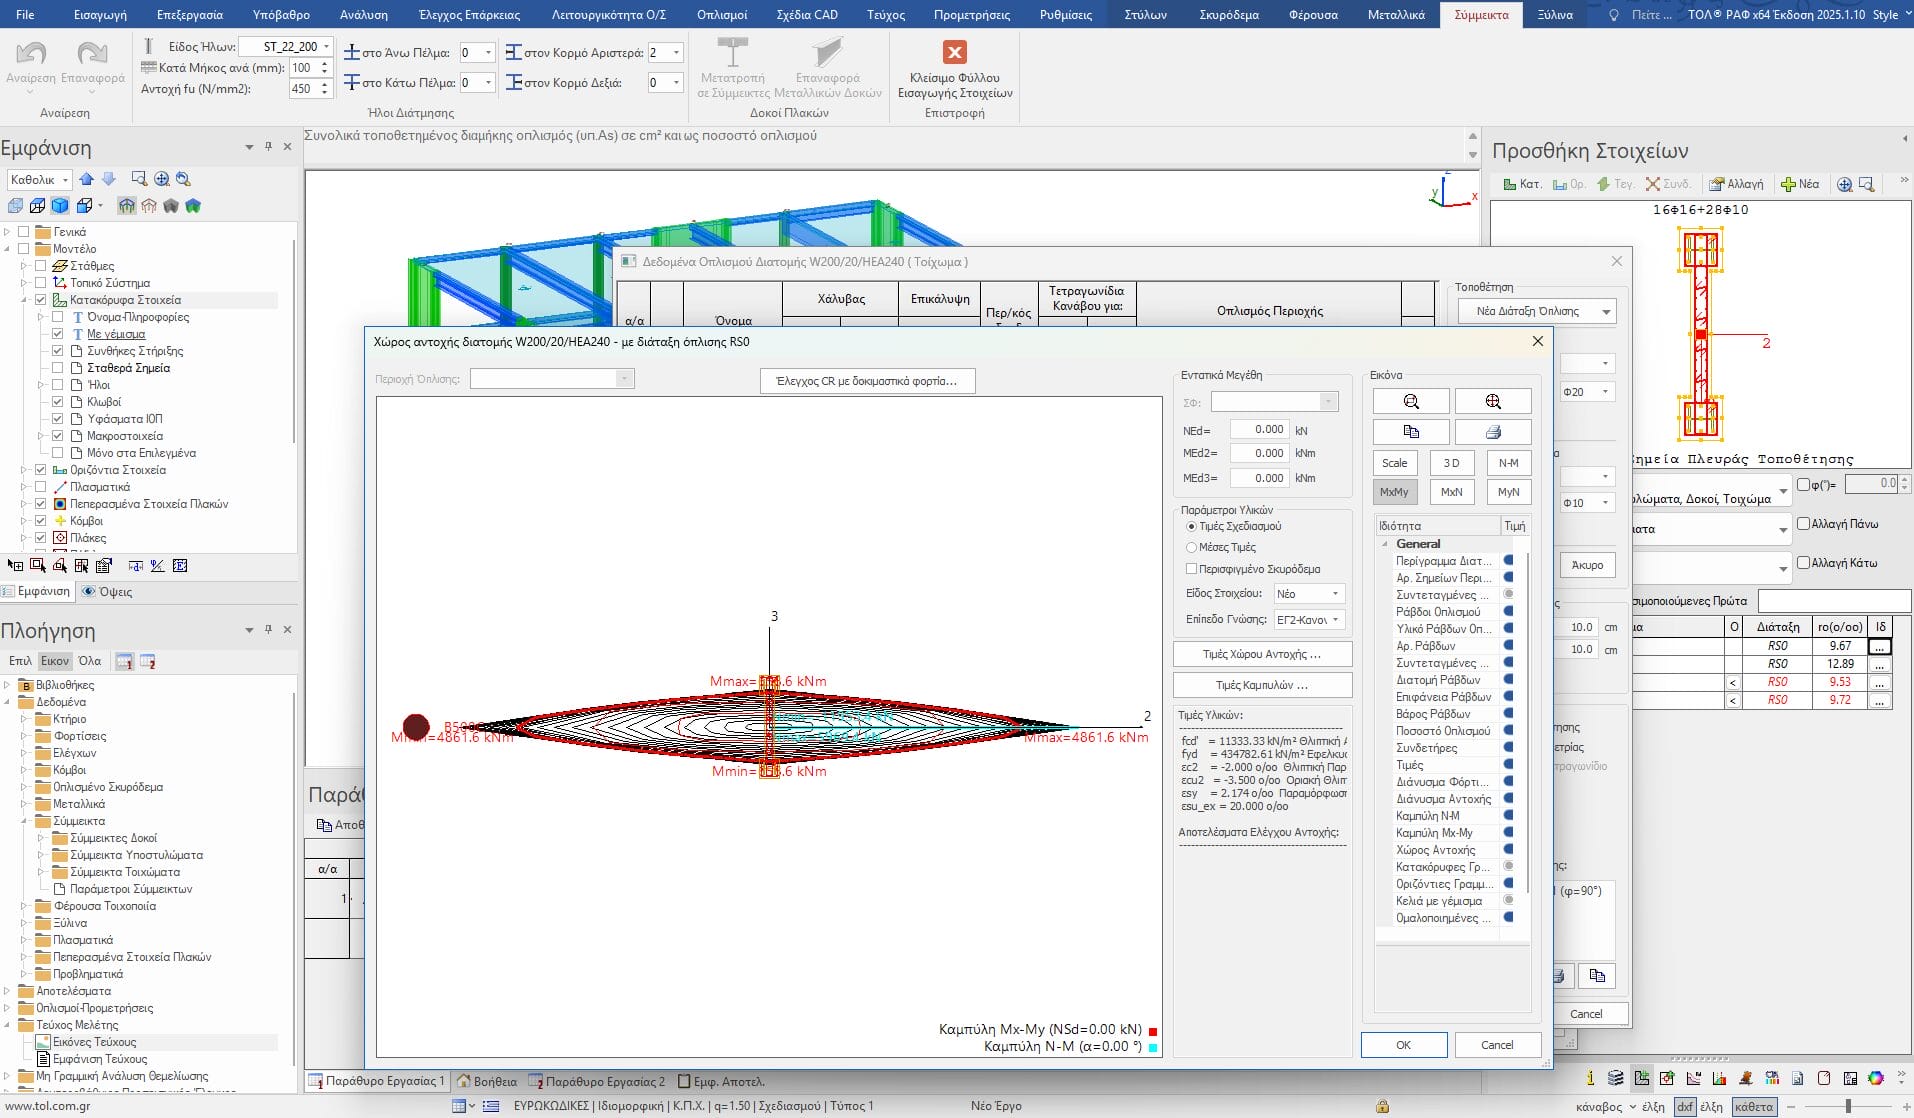Uncheck the Κλωβοί checkbox in tree
Image resolution: width=1914 pixels, height=1118 pixels.
tap(58, 402)
